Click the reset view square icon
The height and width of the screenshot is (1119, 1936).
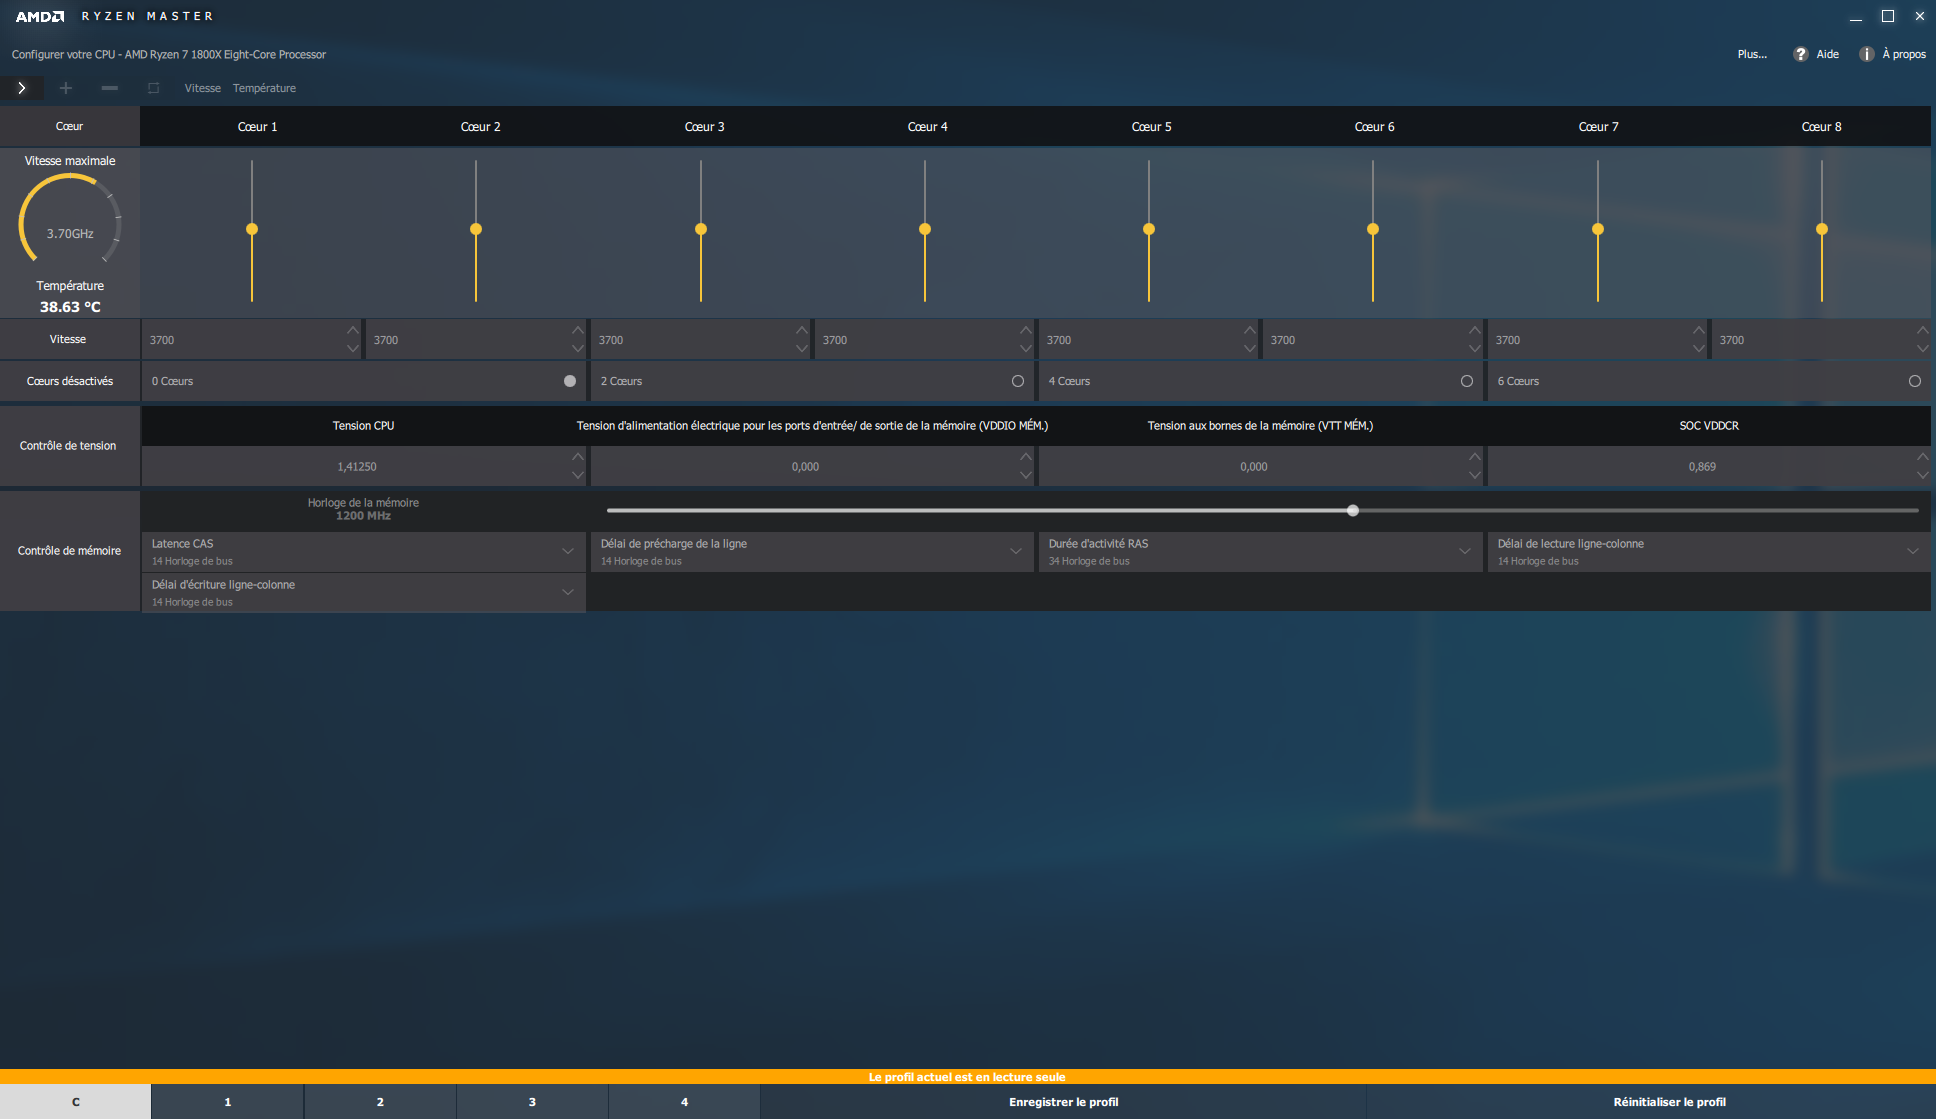tap(154, 88)
